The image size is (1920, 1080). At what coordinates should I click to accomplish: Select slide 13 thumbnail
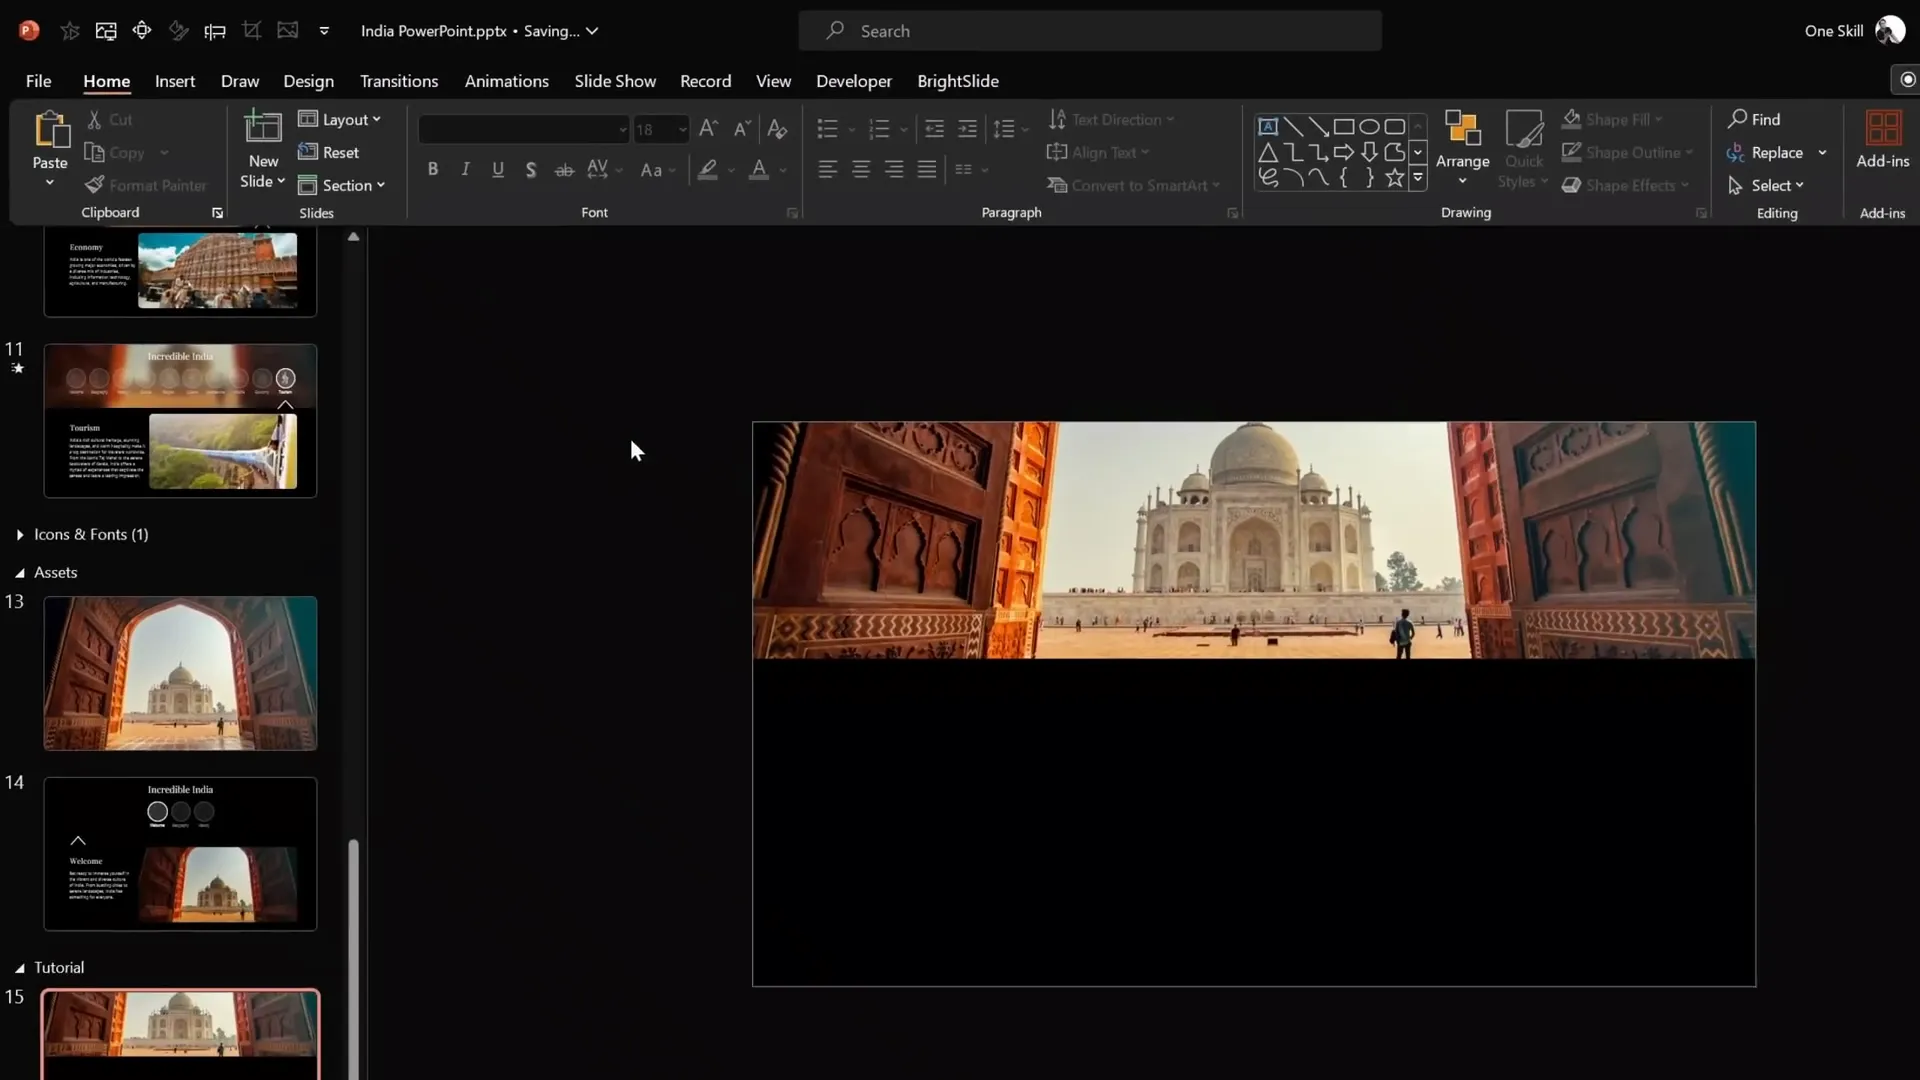180,673
